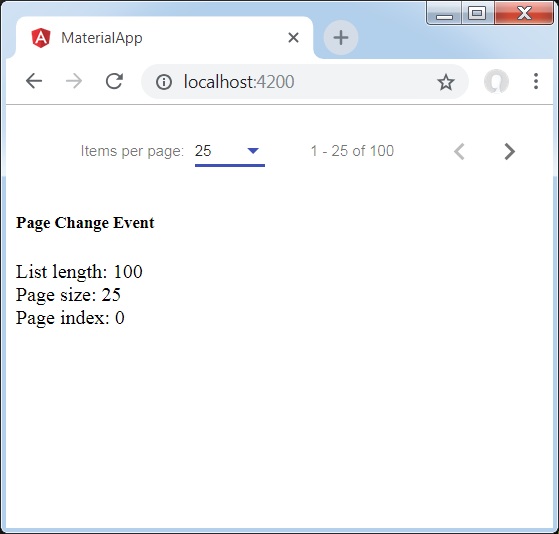Click the browser forward arrow
This screenshot has width=559, height=534.
coord(74,81)
